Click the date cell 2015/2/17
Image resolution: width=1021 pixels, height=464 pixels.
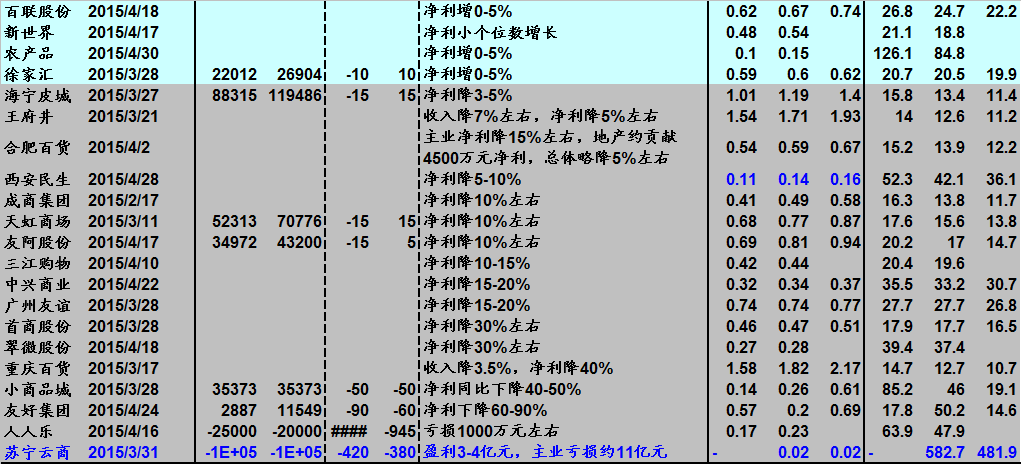click(123, 200)
